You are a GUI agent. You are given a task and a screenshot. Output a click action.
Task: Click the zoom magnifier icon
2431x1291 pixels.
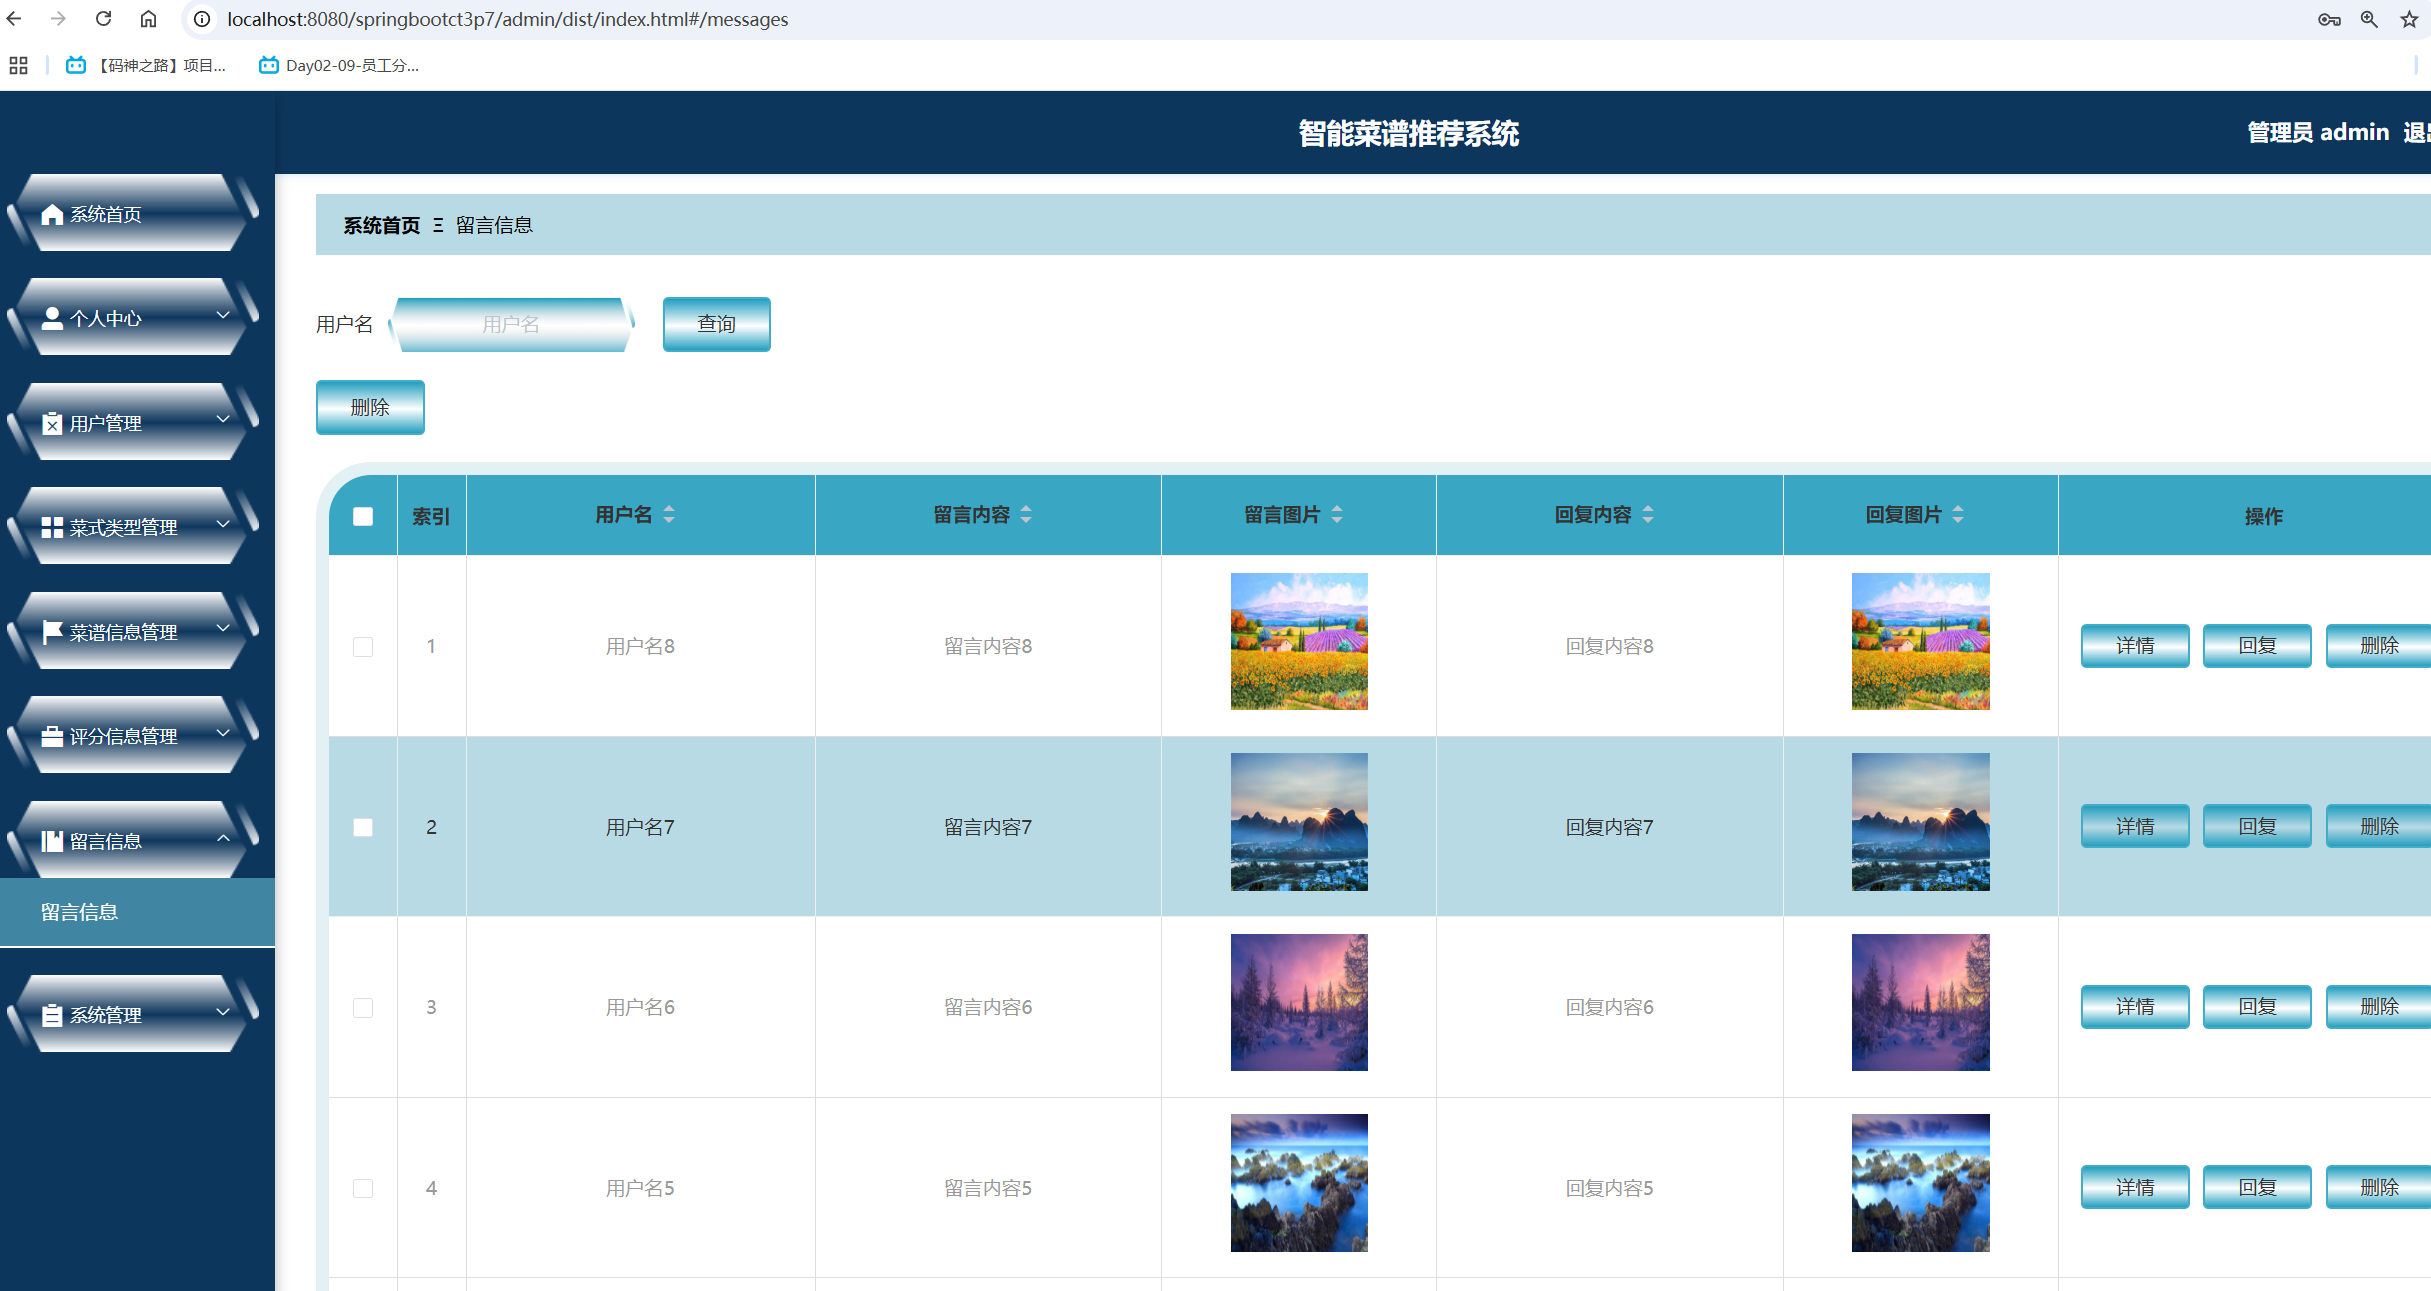coord(2369,19)
